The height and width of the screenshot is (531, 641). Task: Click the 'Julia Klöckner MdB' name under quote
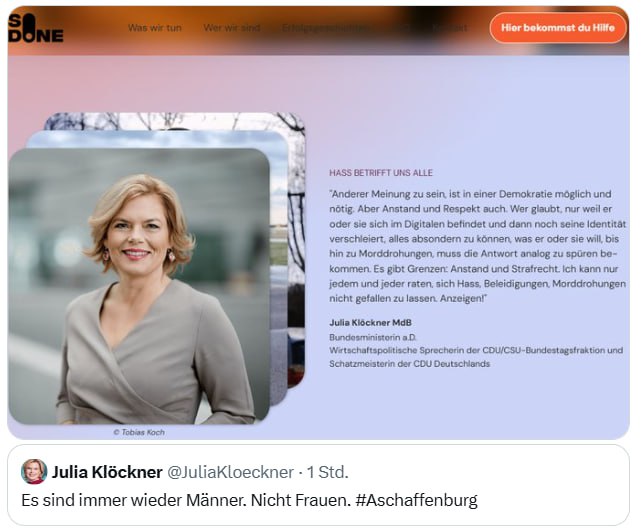(x=370, y=323)
